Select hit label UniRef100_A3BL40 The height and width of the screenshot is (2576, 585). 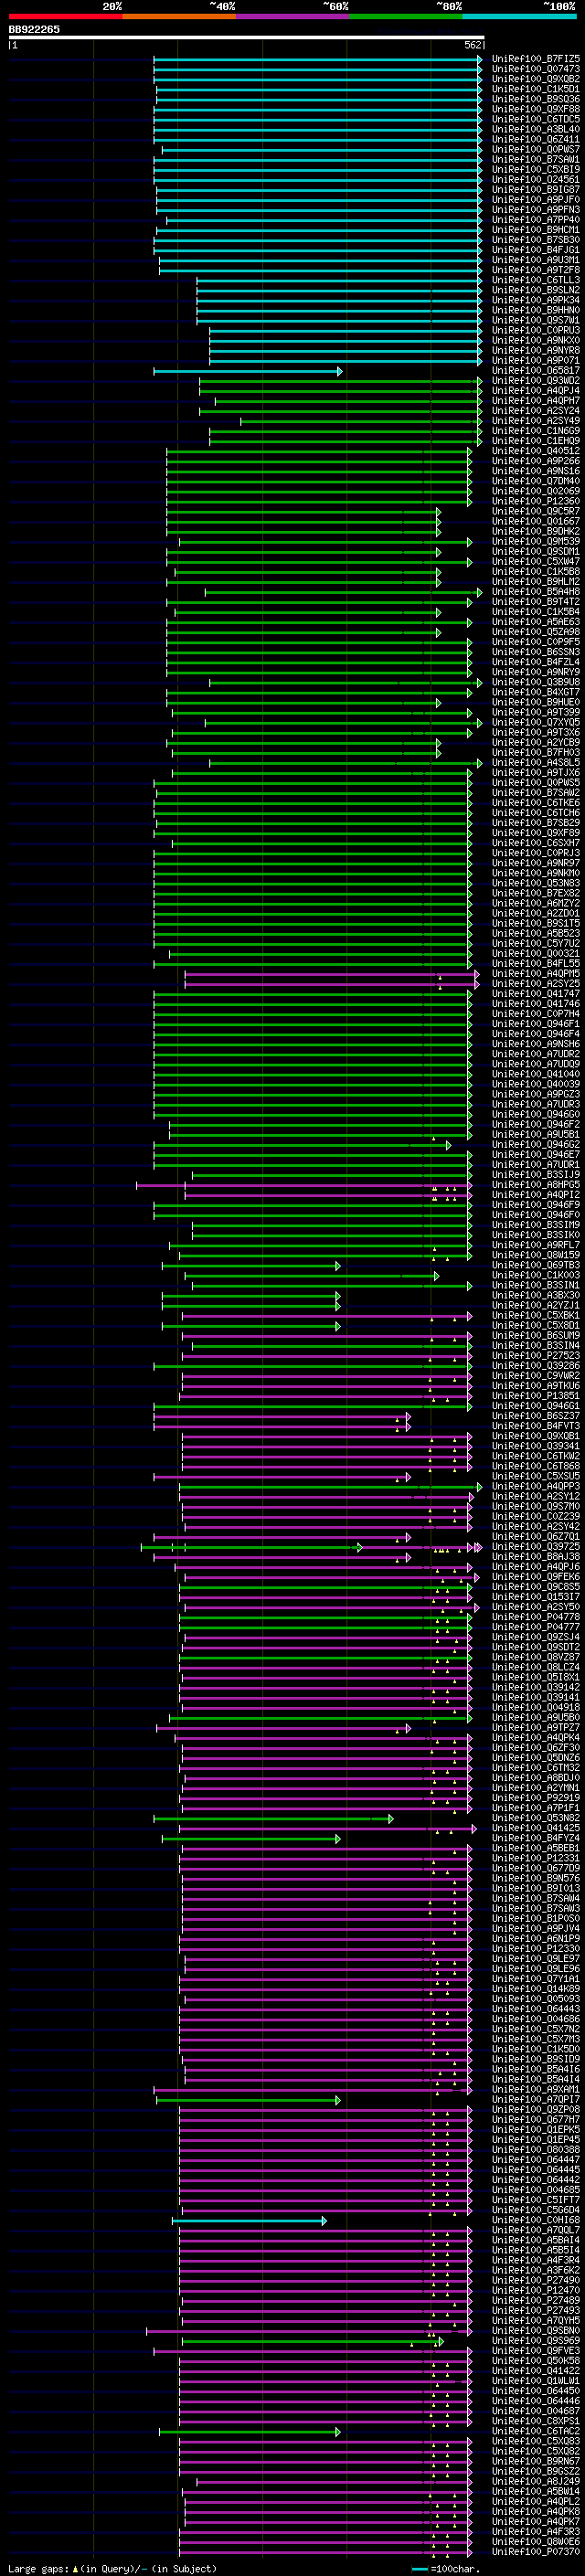tap(536, 129)
